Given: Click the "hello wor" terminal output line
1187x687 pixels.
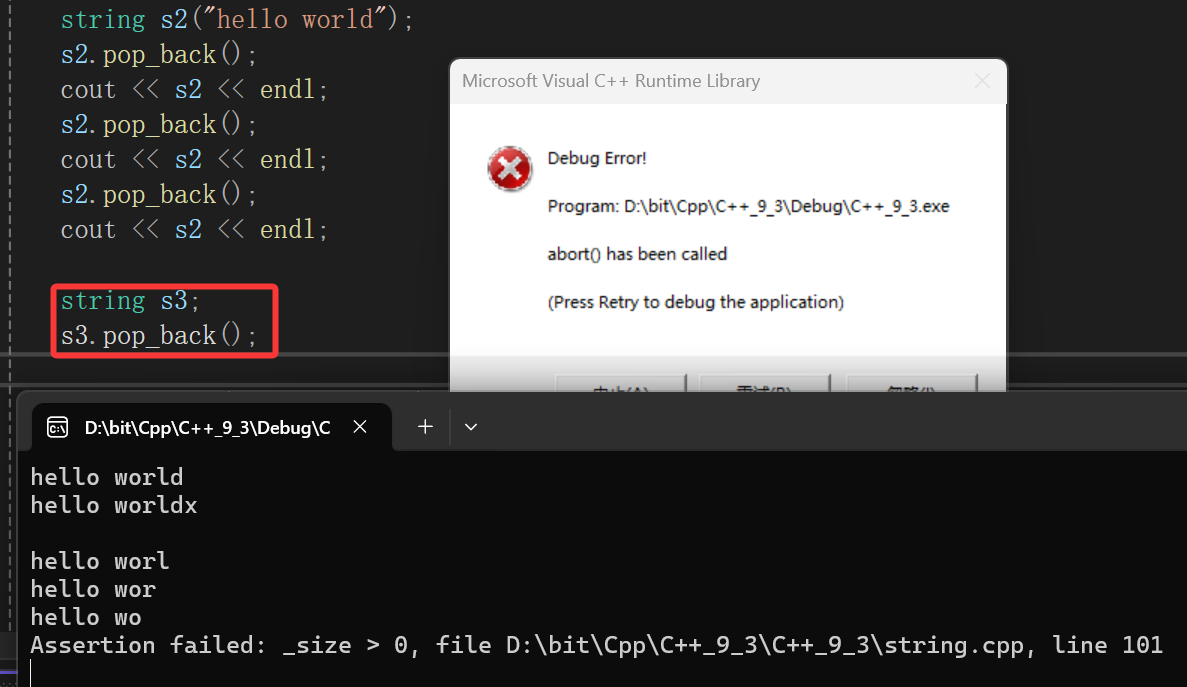Looking at the screenshot, I should tap(93, 589).
